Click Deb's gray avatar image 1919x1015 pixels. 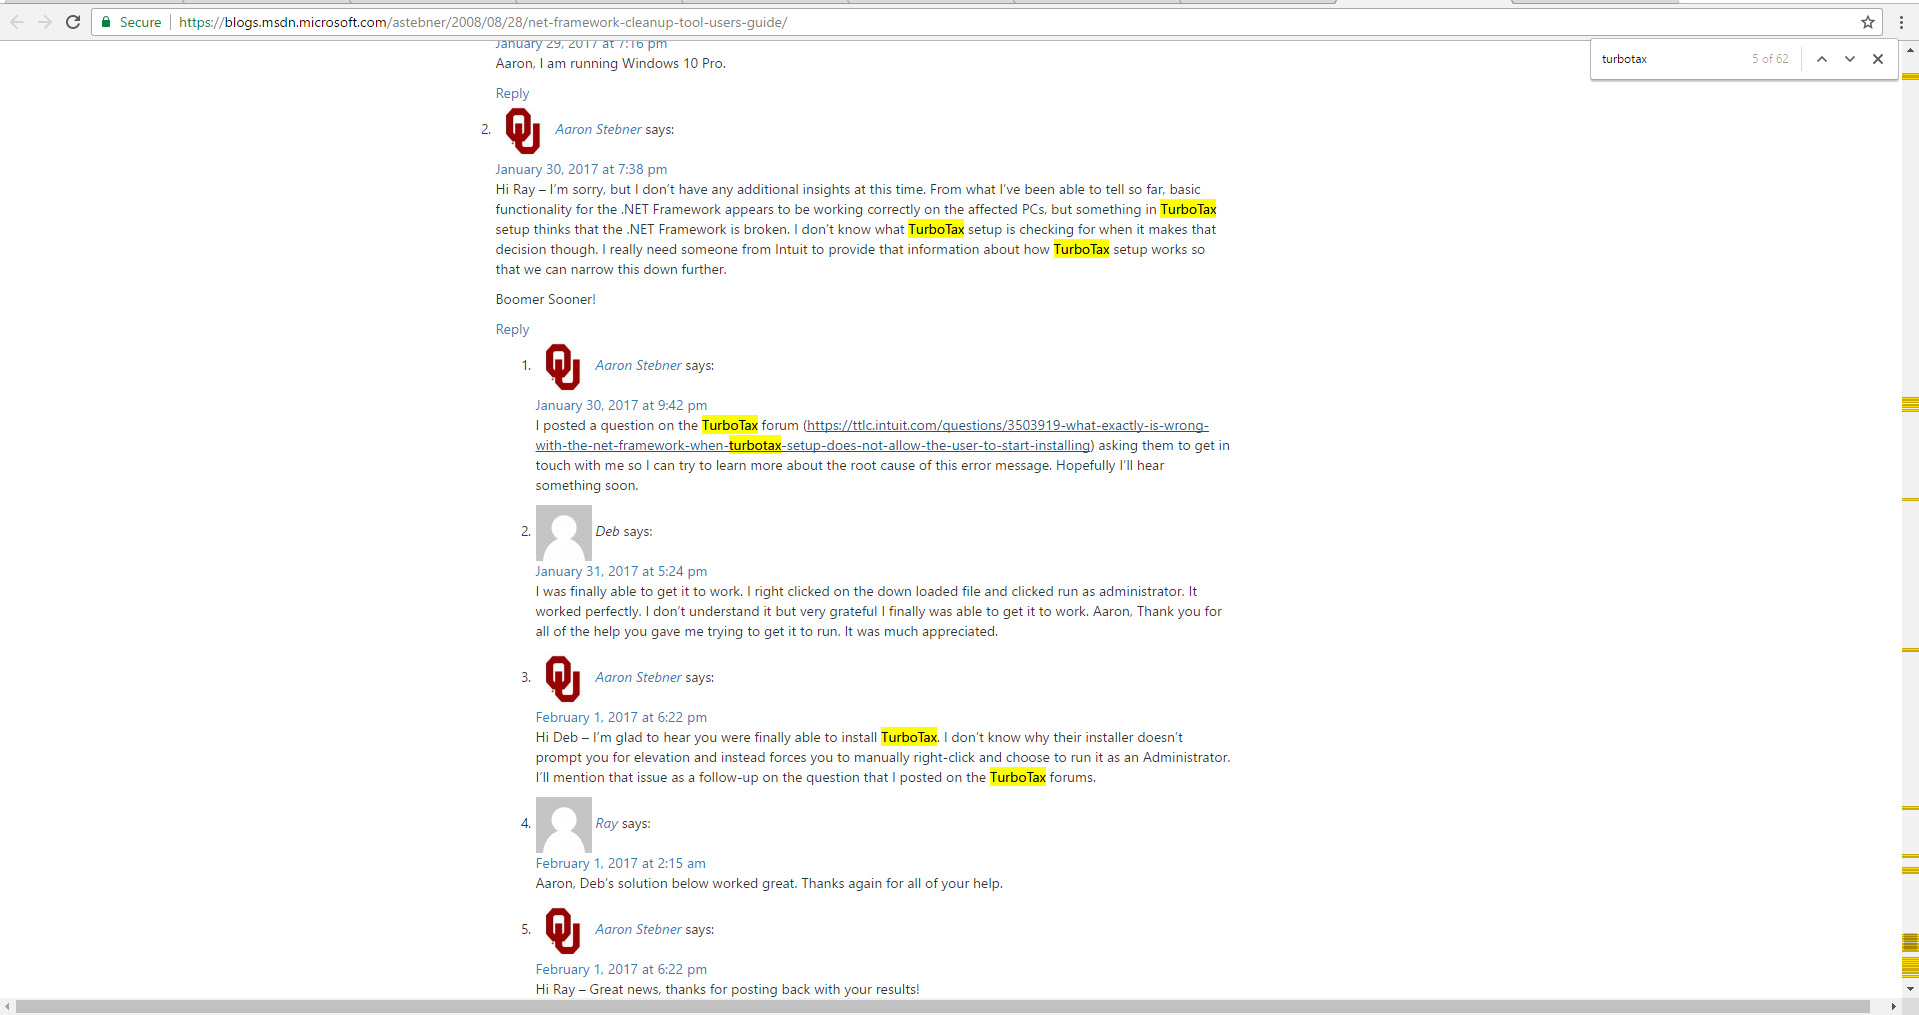point(564,533)
